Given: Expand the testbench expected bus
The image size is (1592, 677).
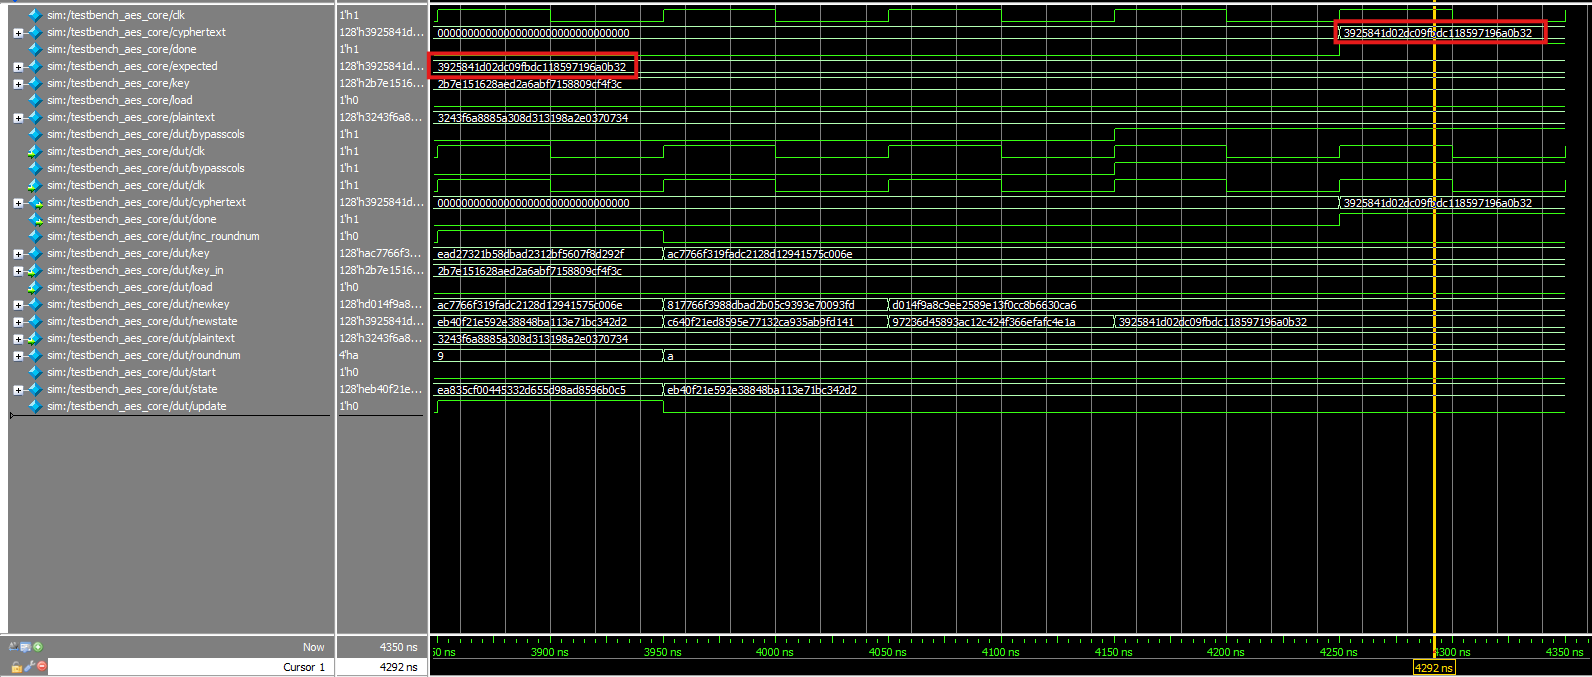Looking at the screenshot, I should pos(18,67).
